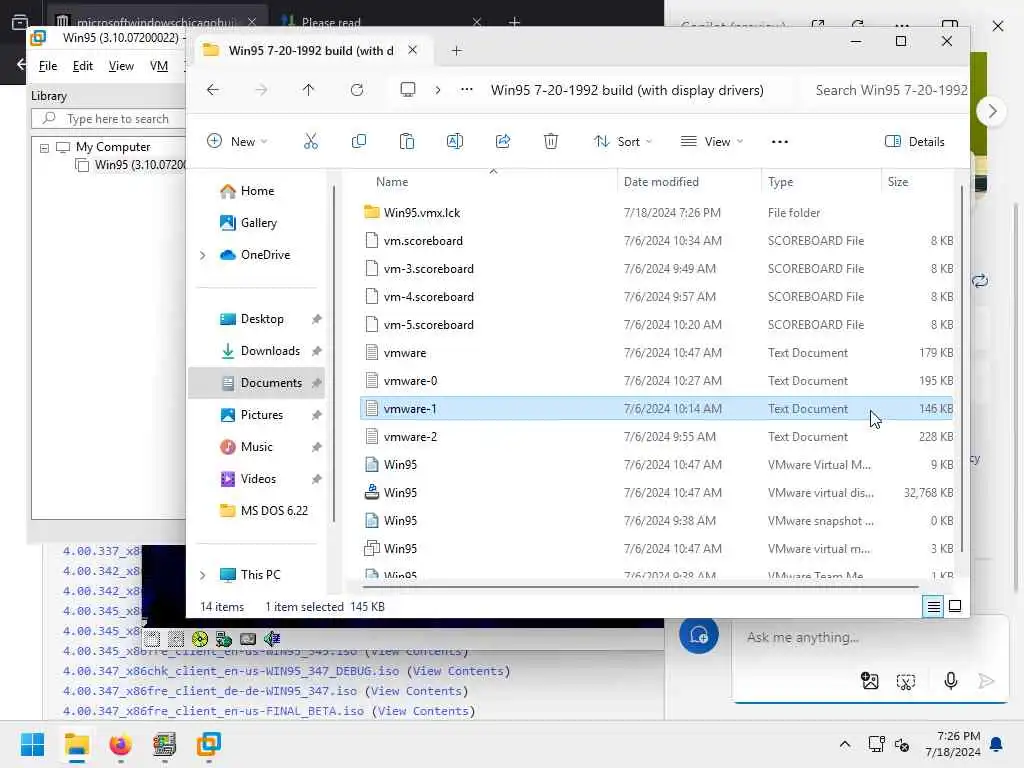The image size is (1024, 768).
Task: Open Firefox from the taskbar
Action: coord(121,744)
